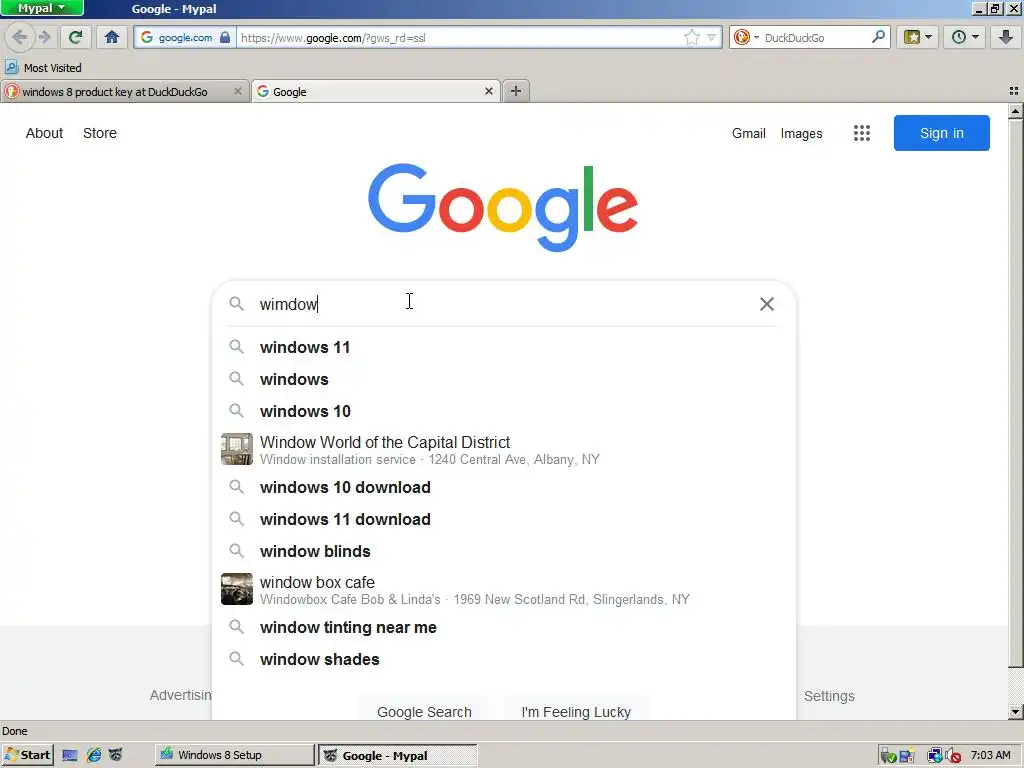
Task: Close the Google tab
Action: 488,91
